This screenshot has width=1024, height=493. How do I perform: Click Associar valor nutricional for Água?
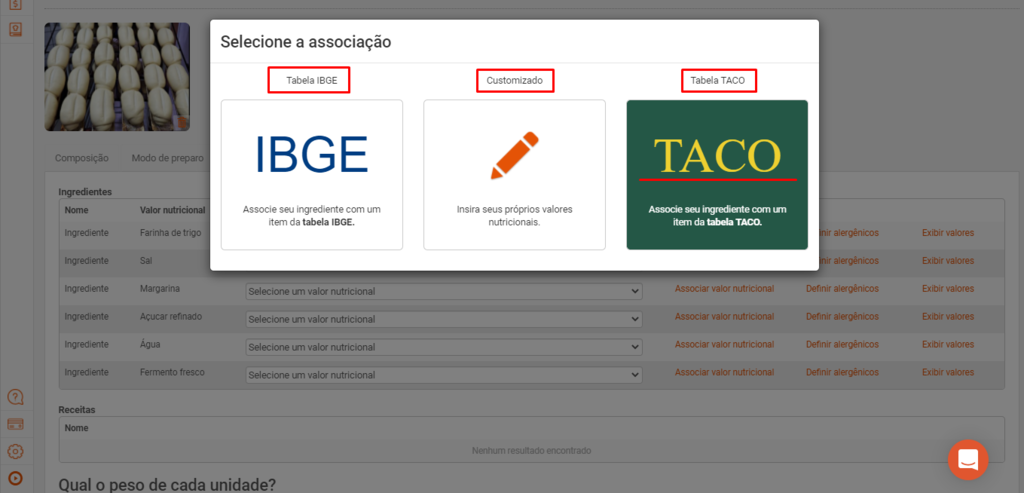pyautogui.click(x=724, y=344)
